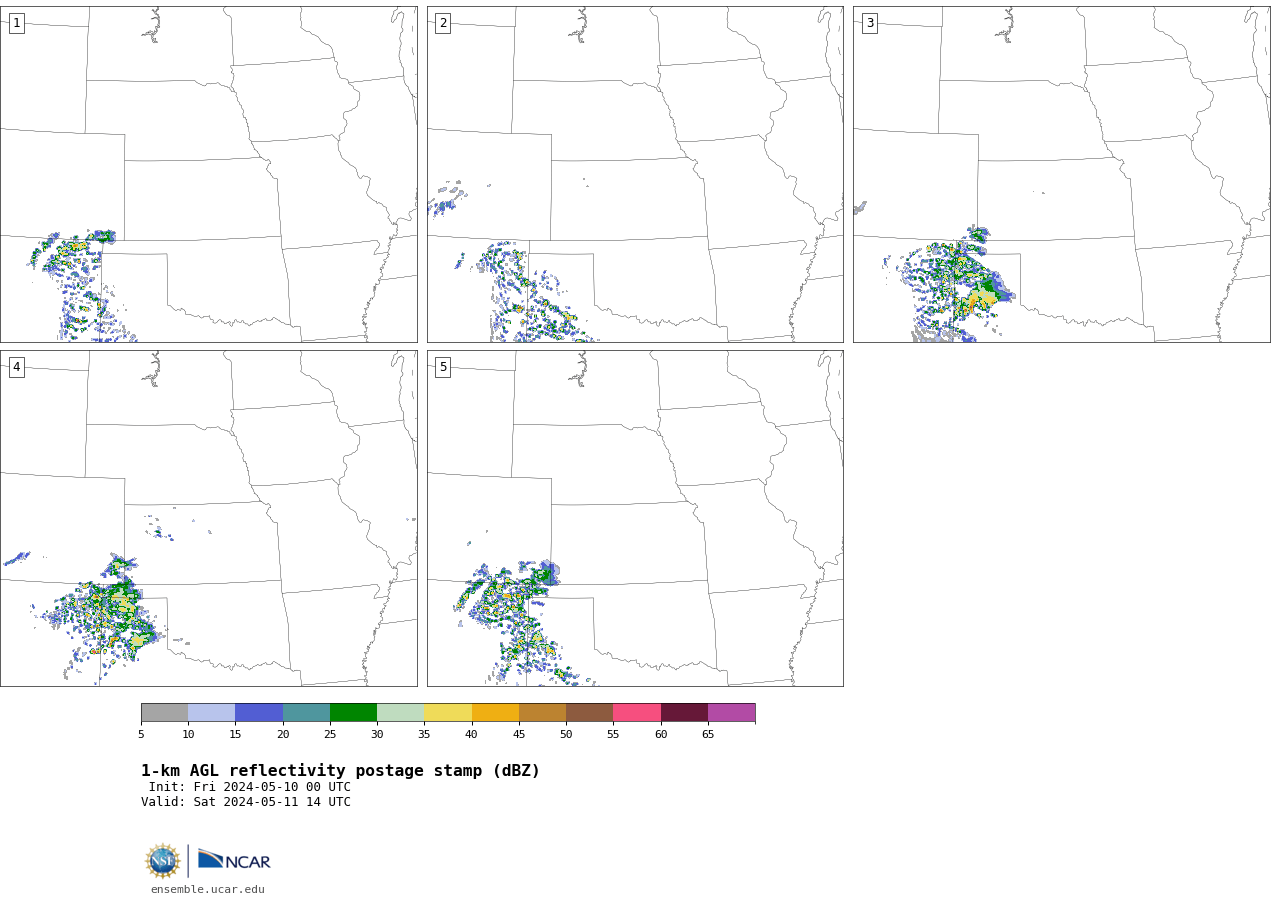
Task: Click the maroon 60-65 dBZ swatch
Action: 684,712
